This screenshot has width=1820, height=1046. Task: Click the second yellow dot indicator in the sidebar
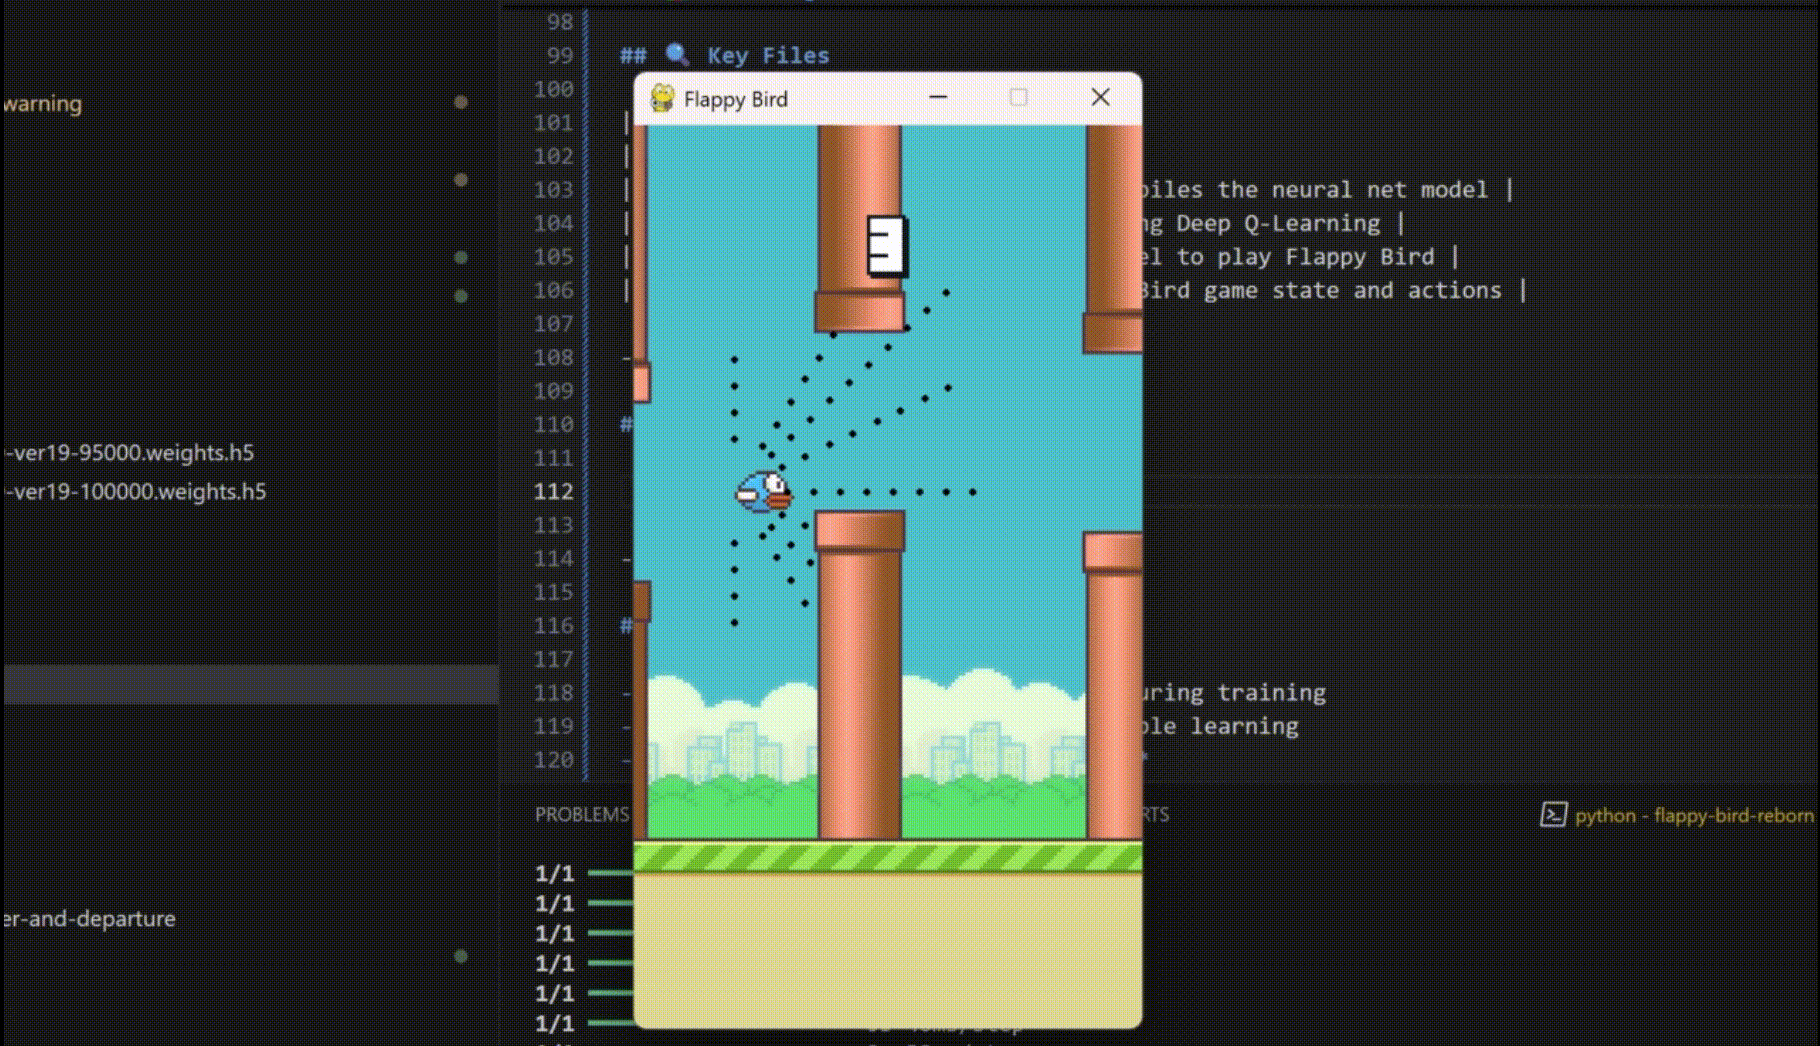point(460,180)
